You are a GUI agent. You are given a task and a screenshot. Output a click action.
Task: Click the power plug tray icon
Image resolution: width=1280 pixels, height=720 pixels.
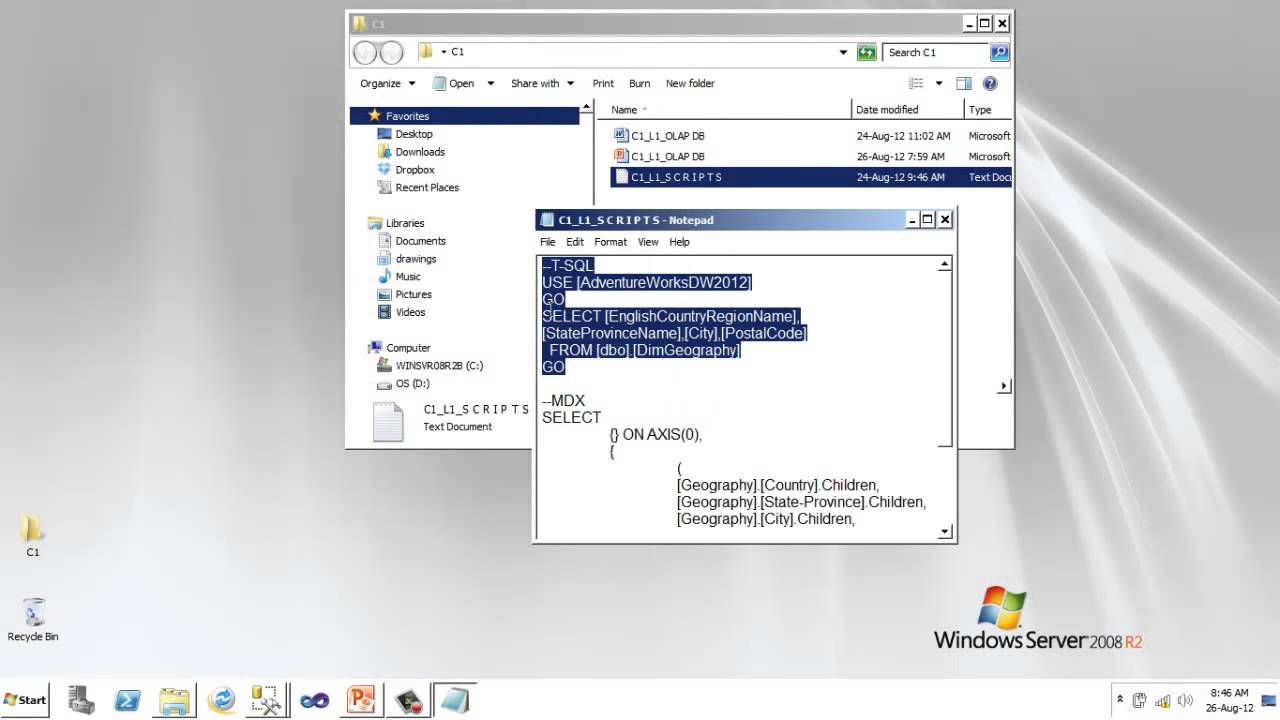(x=1141, y=700)
